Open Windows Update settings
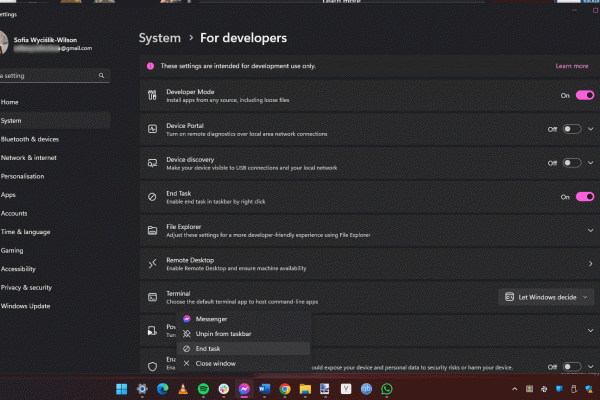This screenshot has height=400, width=600. pos(55,306)
